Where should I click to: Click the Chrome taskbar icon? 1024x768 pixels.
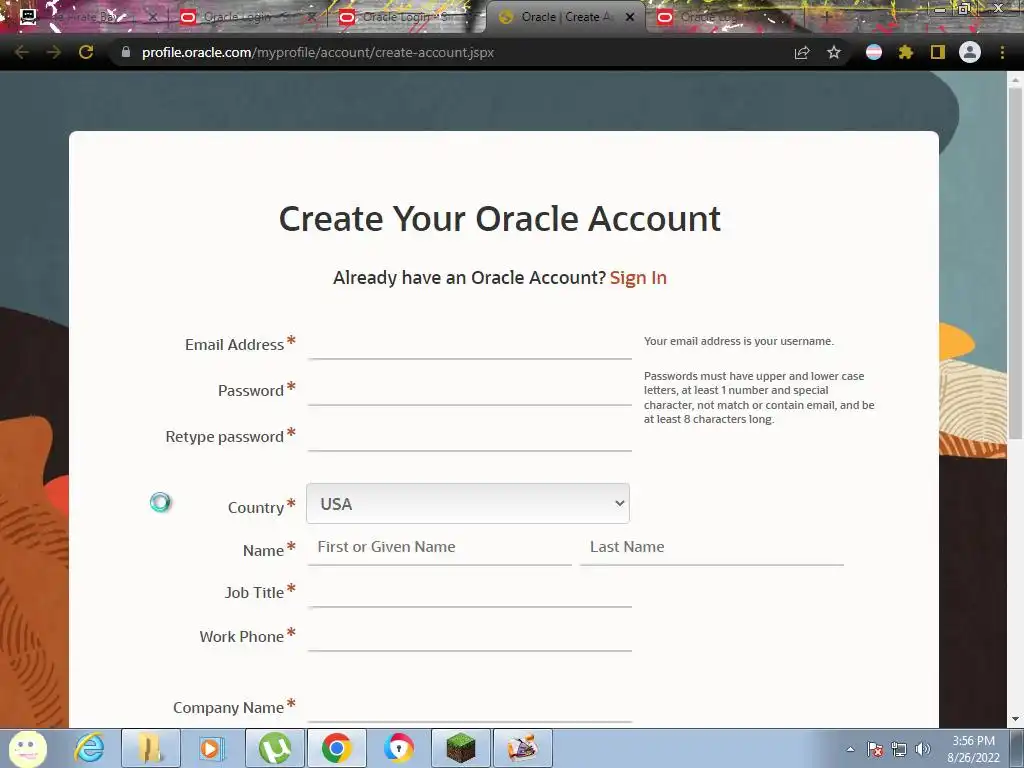coord(336,748)
